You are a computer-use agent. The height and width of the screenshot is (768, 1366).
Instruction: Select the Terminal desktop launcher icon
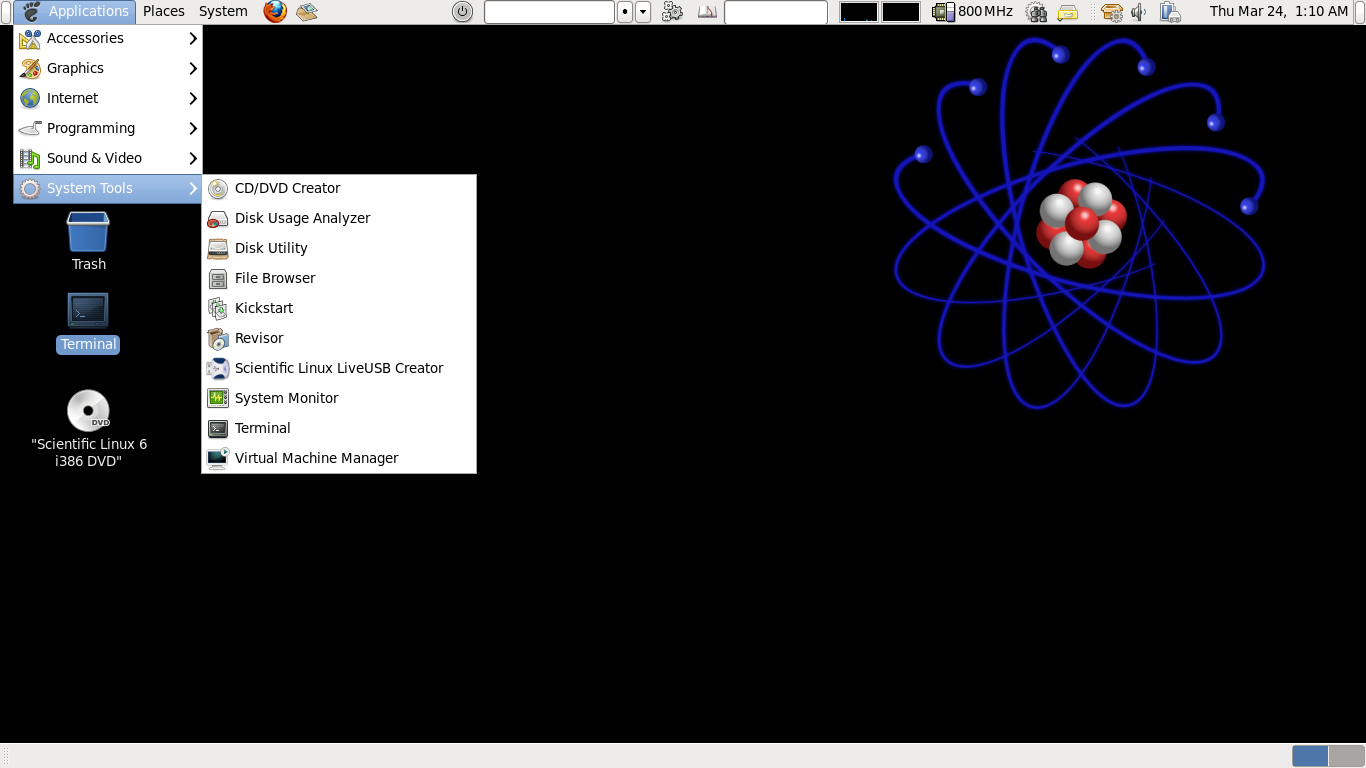point(88,310)
